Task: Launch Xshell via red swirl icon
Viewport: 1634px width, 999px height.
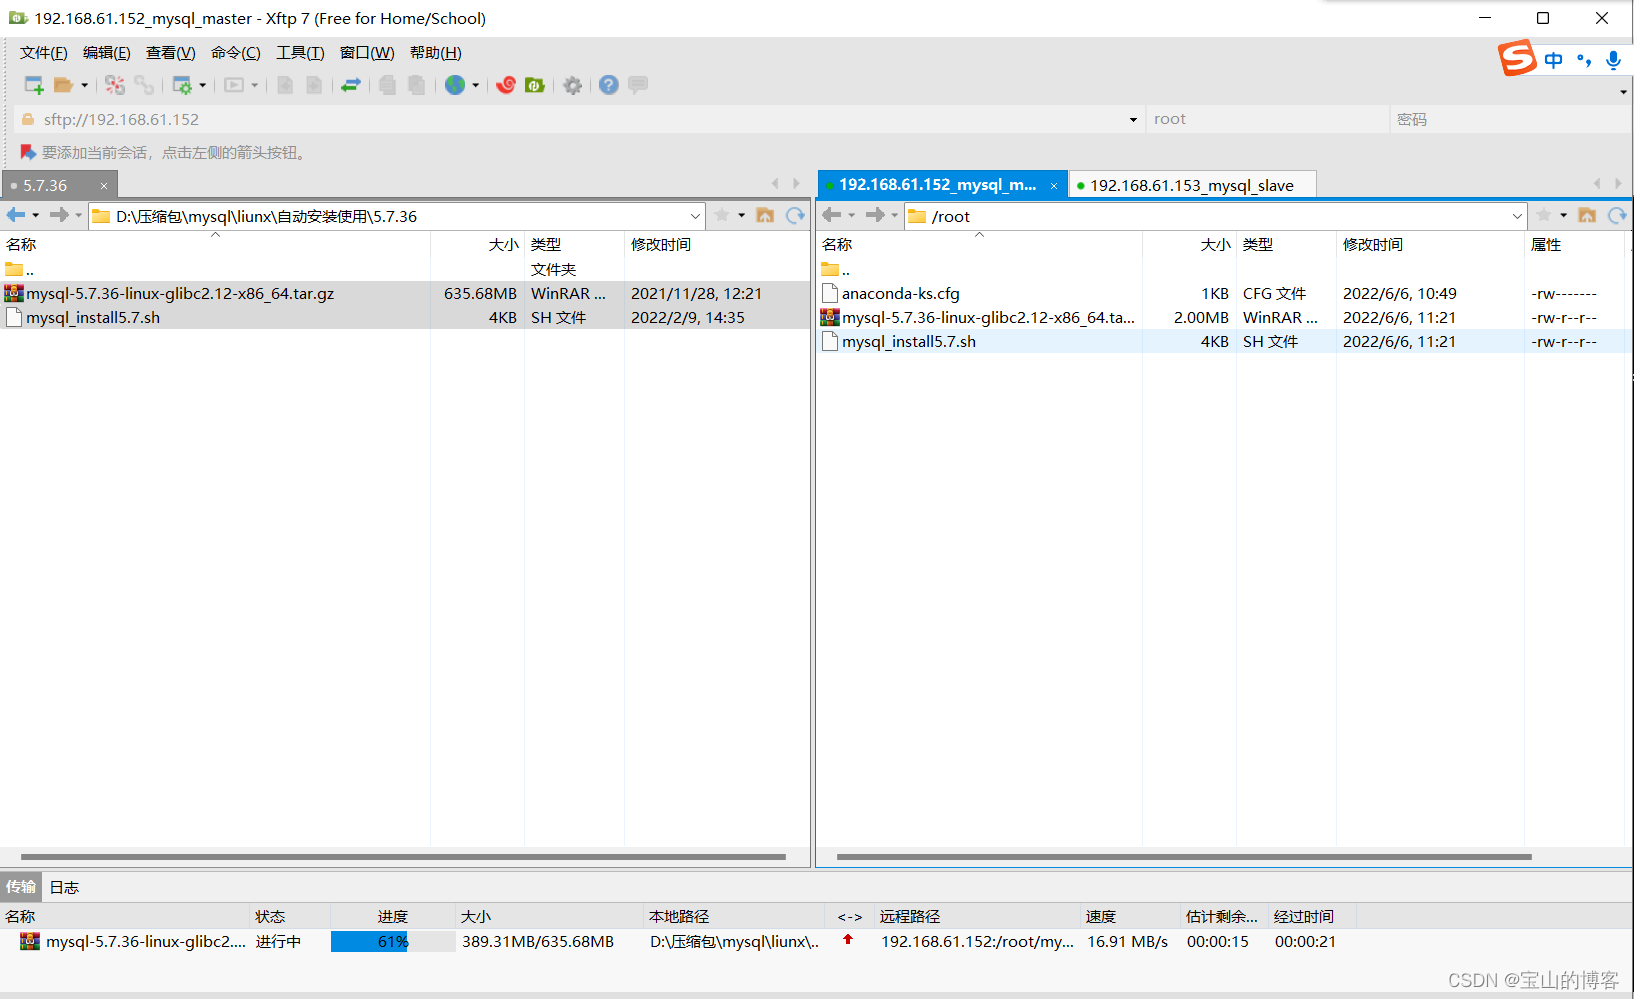Action: [506, 85]
